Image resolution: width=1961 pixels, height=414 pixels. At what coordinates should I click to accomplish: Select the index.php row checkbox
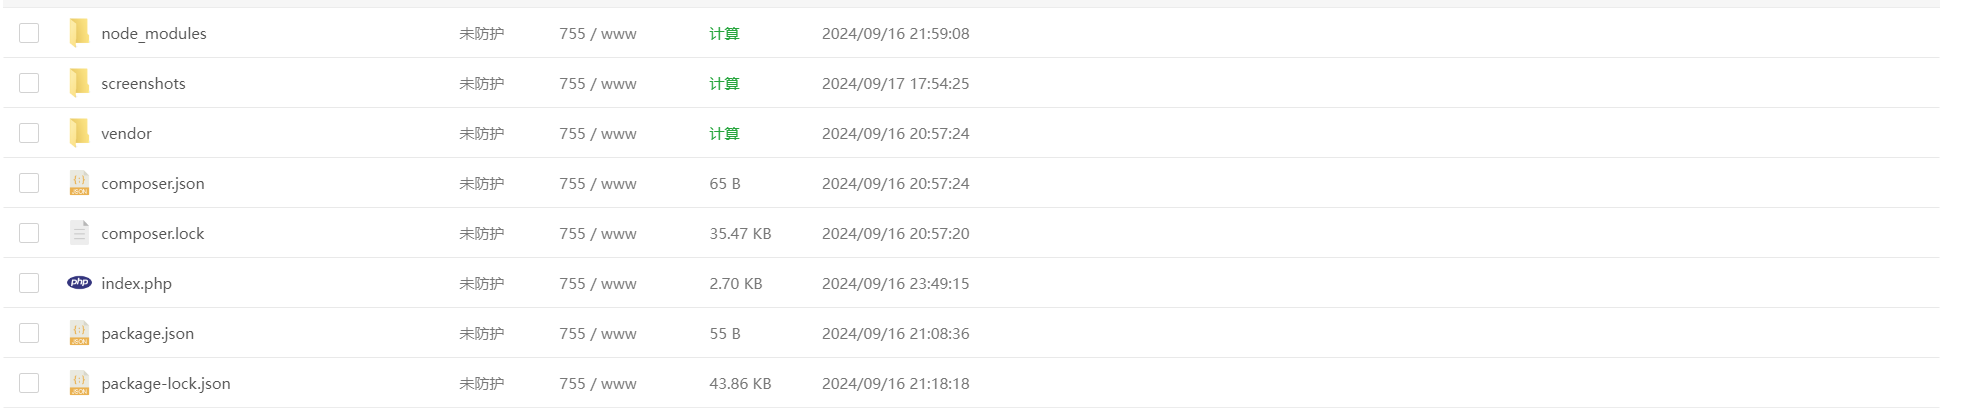(x=29, y=283)
